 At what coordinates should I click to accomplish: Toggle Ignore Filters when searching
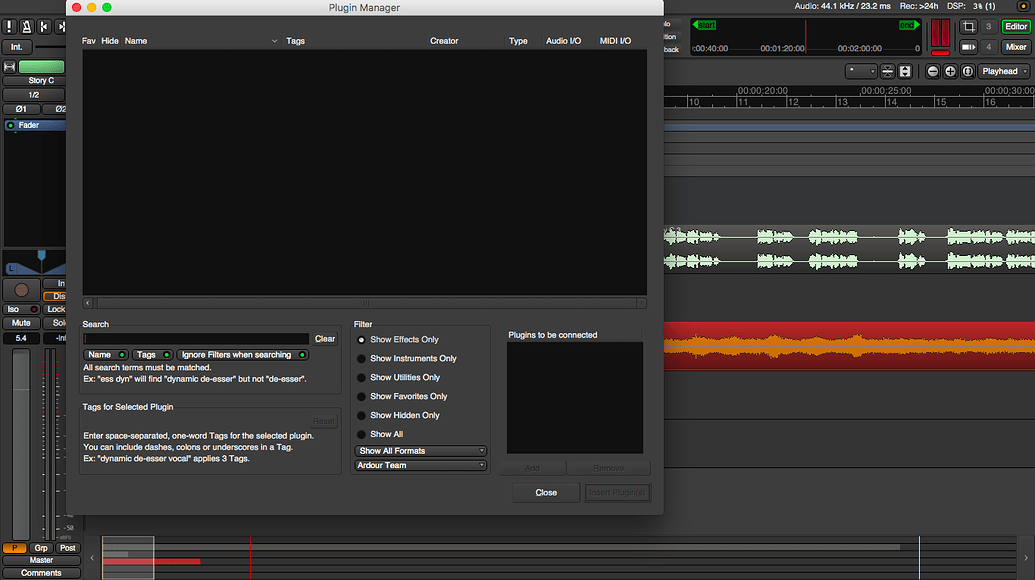point(243,354)
